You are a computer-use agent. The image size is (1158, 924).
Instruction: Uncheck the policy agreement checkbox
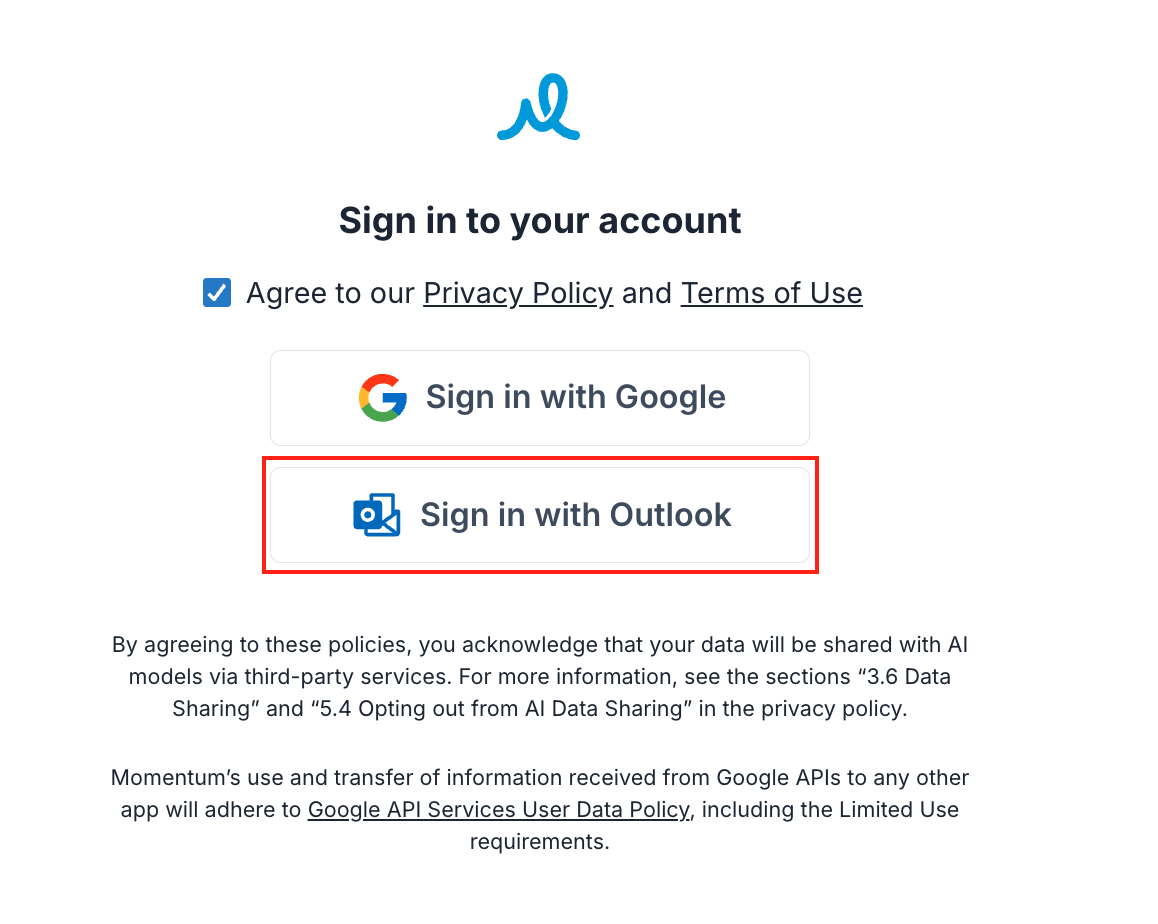coord(217,292)
